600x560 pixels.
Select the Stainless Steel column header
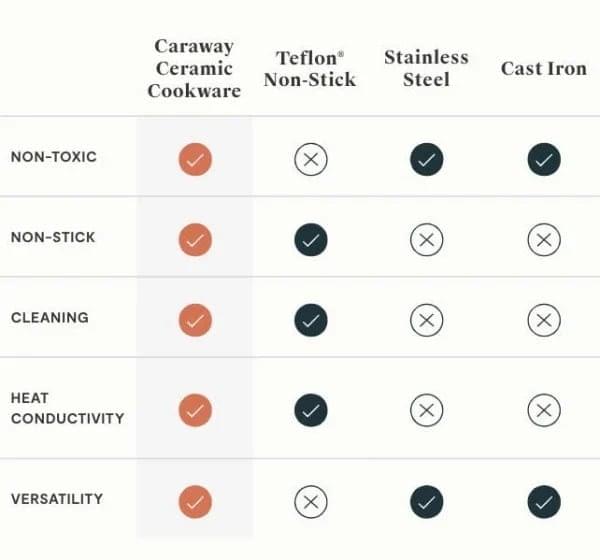(x=427, y=68)
